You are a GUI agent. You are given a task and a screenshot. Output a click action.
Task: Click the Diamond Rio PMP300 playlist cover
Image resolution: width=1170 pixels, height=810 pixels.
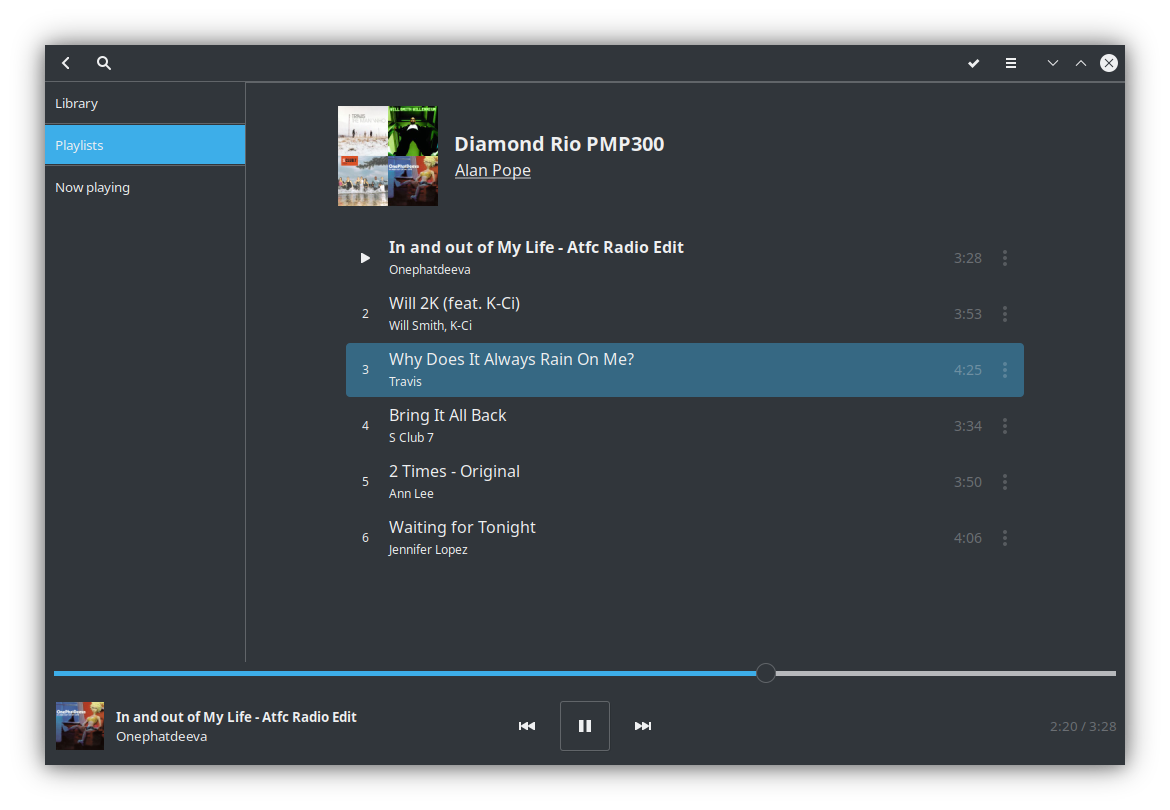coord(388,156)
